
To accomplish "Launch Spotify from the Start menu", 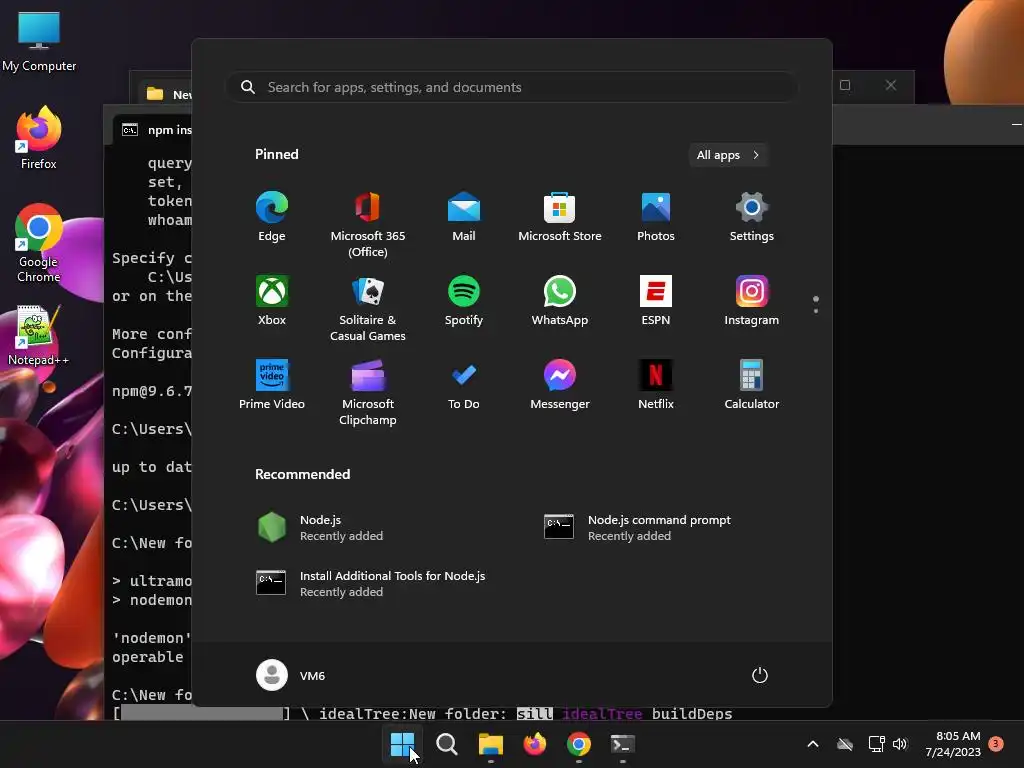I will tap(464, 301).
